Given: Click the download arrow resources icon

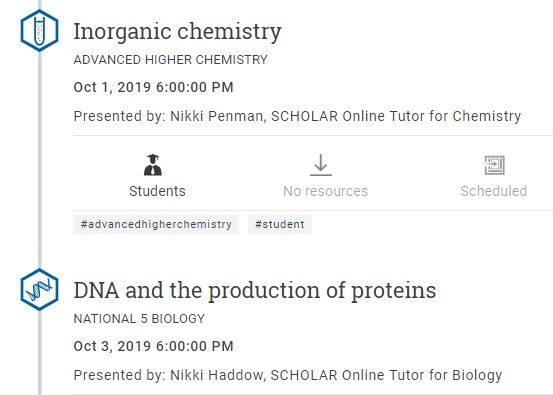Looking at the screenshot, I should click(x=321, y=165).
